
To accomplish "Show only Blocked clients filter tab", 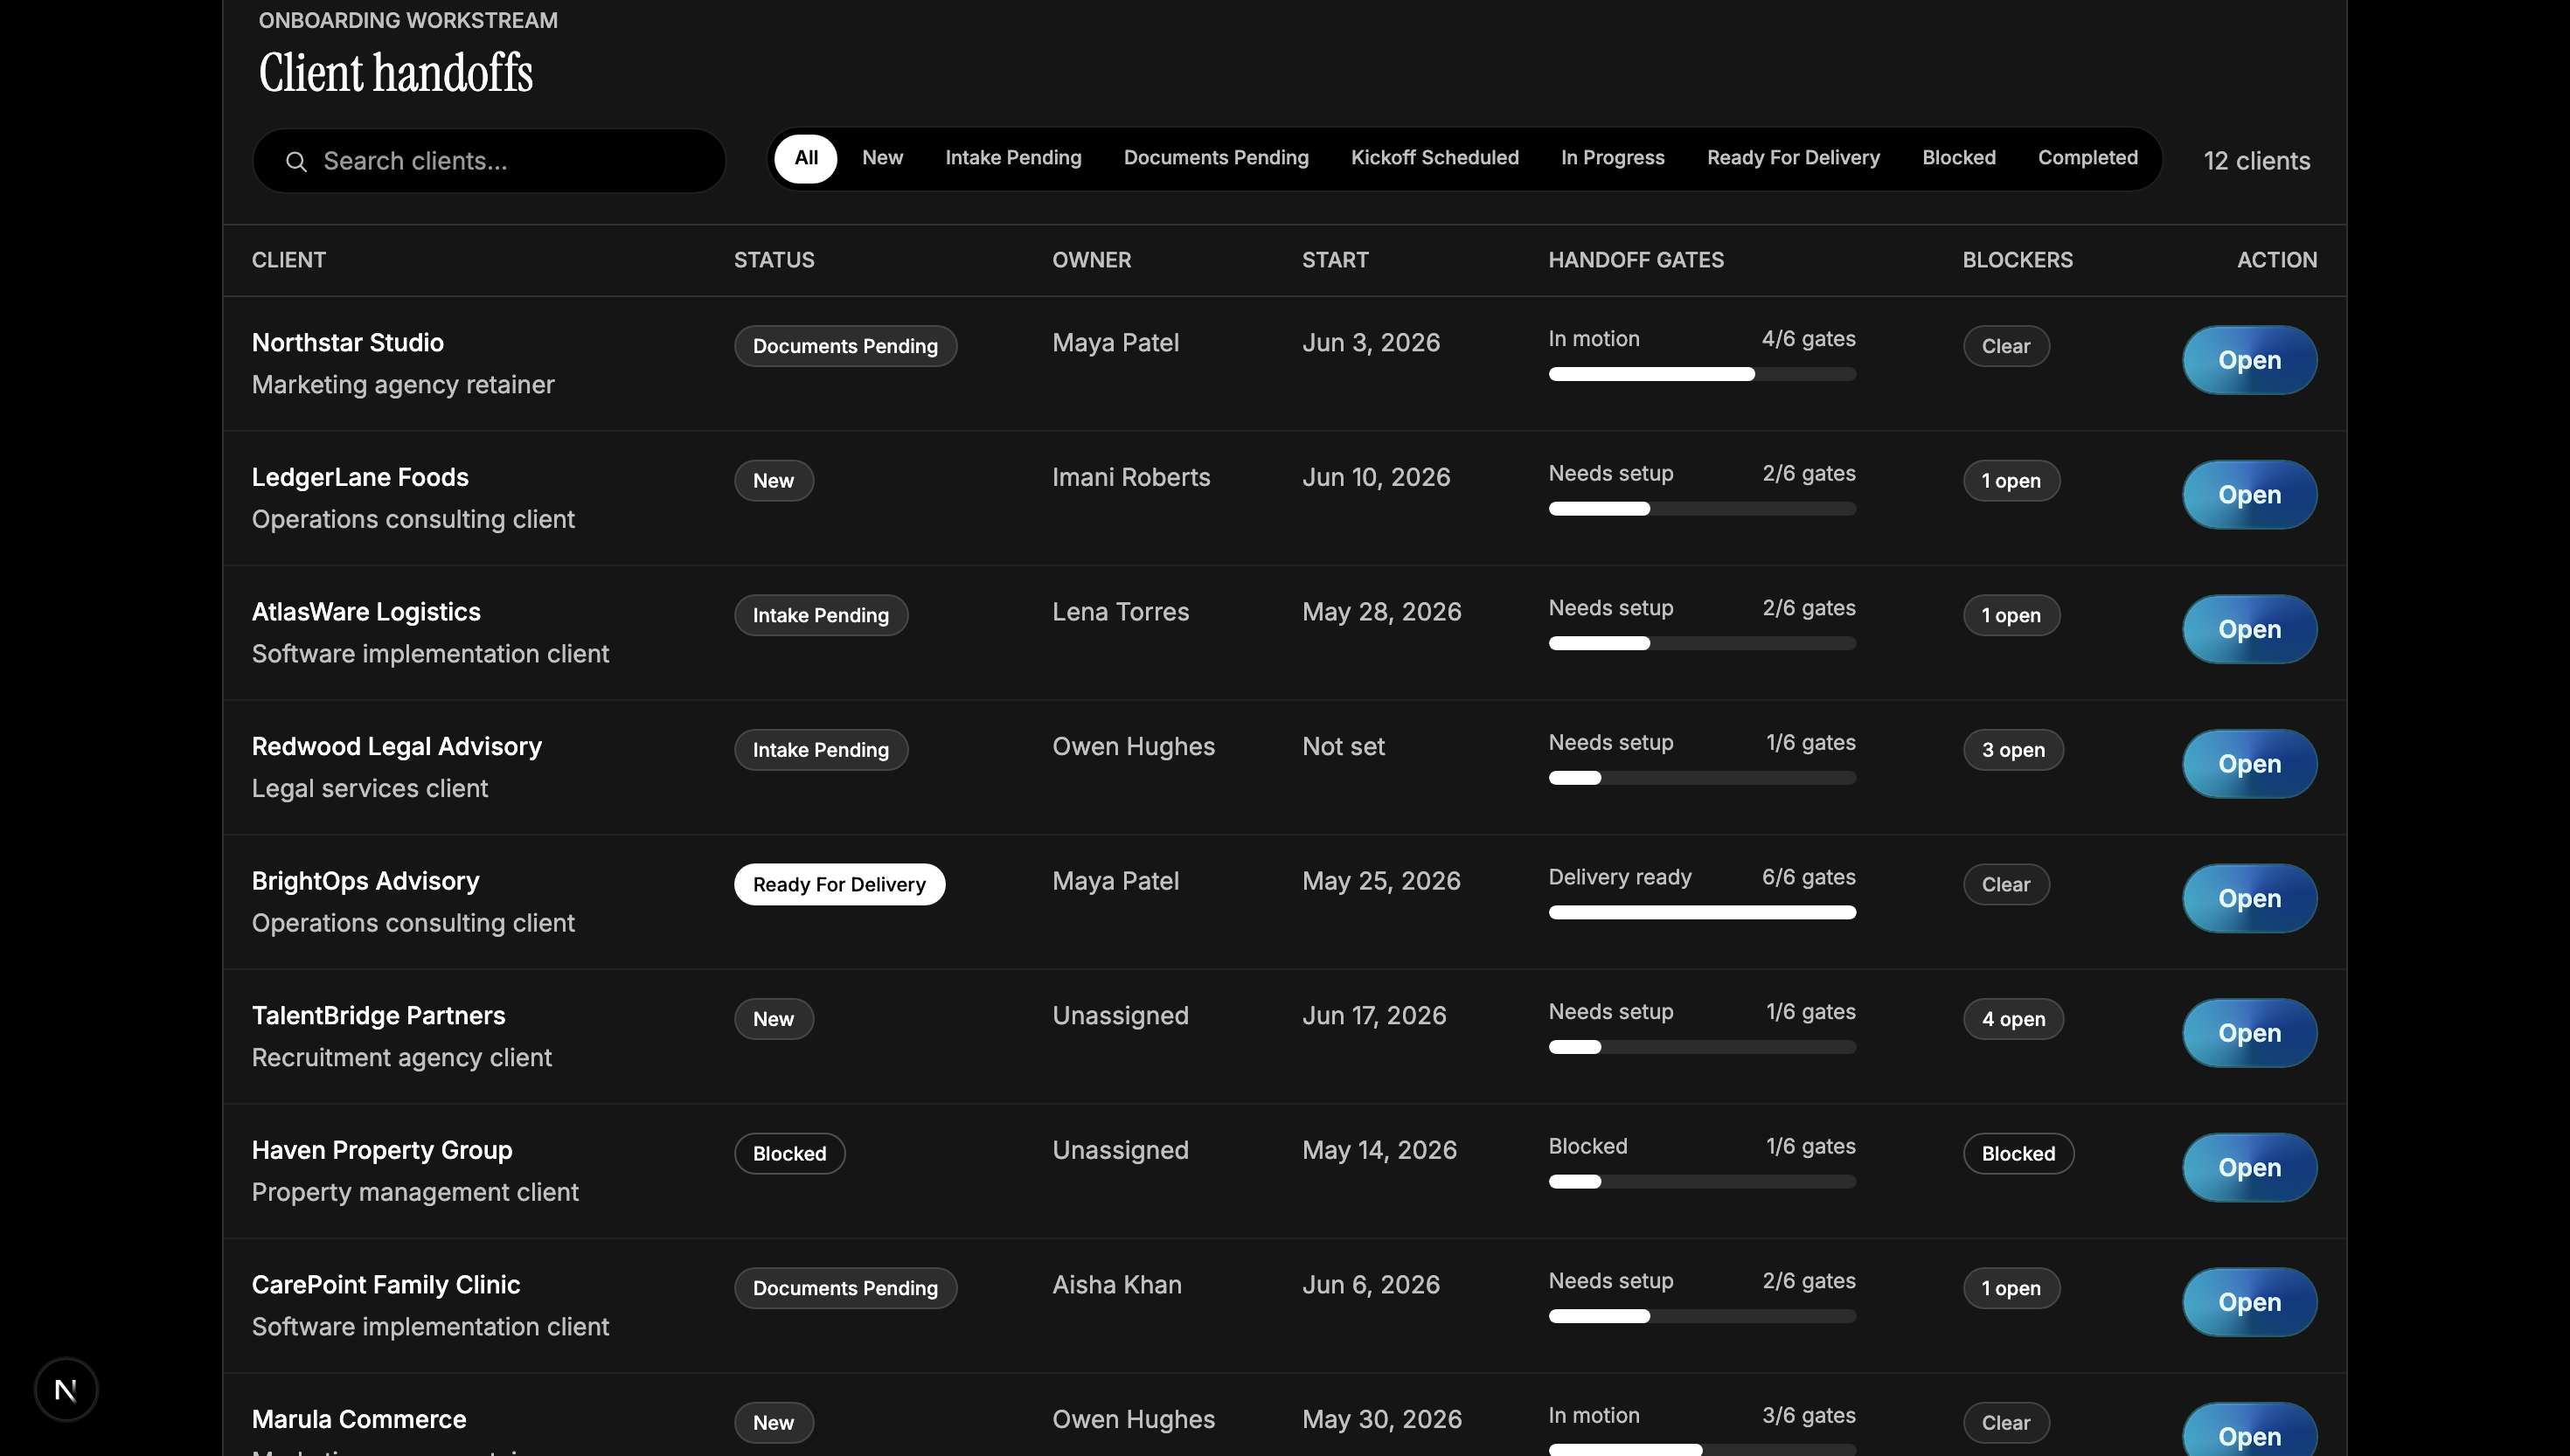I will point(1958,158).
